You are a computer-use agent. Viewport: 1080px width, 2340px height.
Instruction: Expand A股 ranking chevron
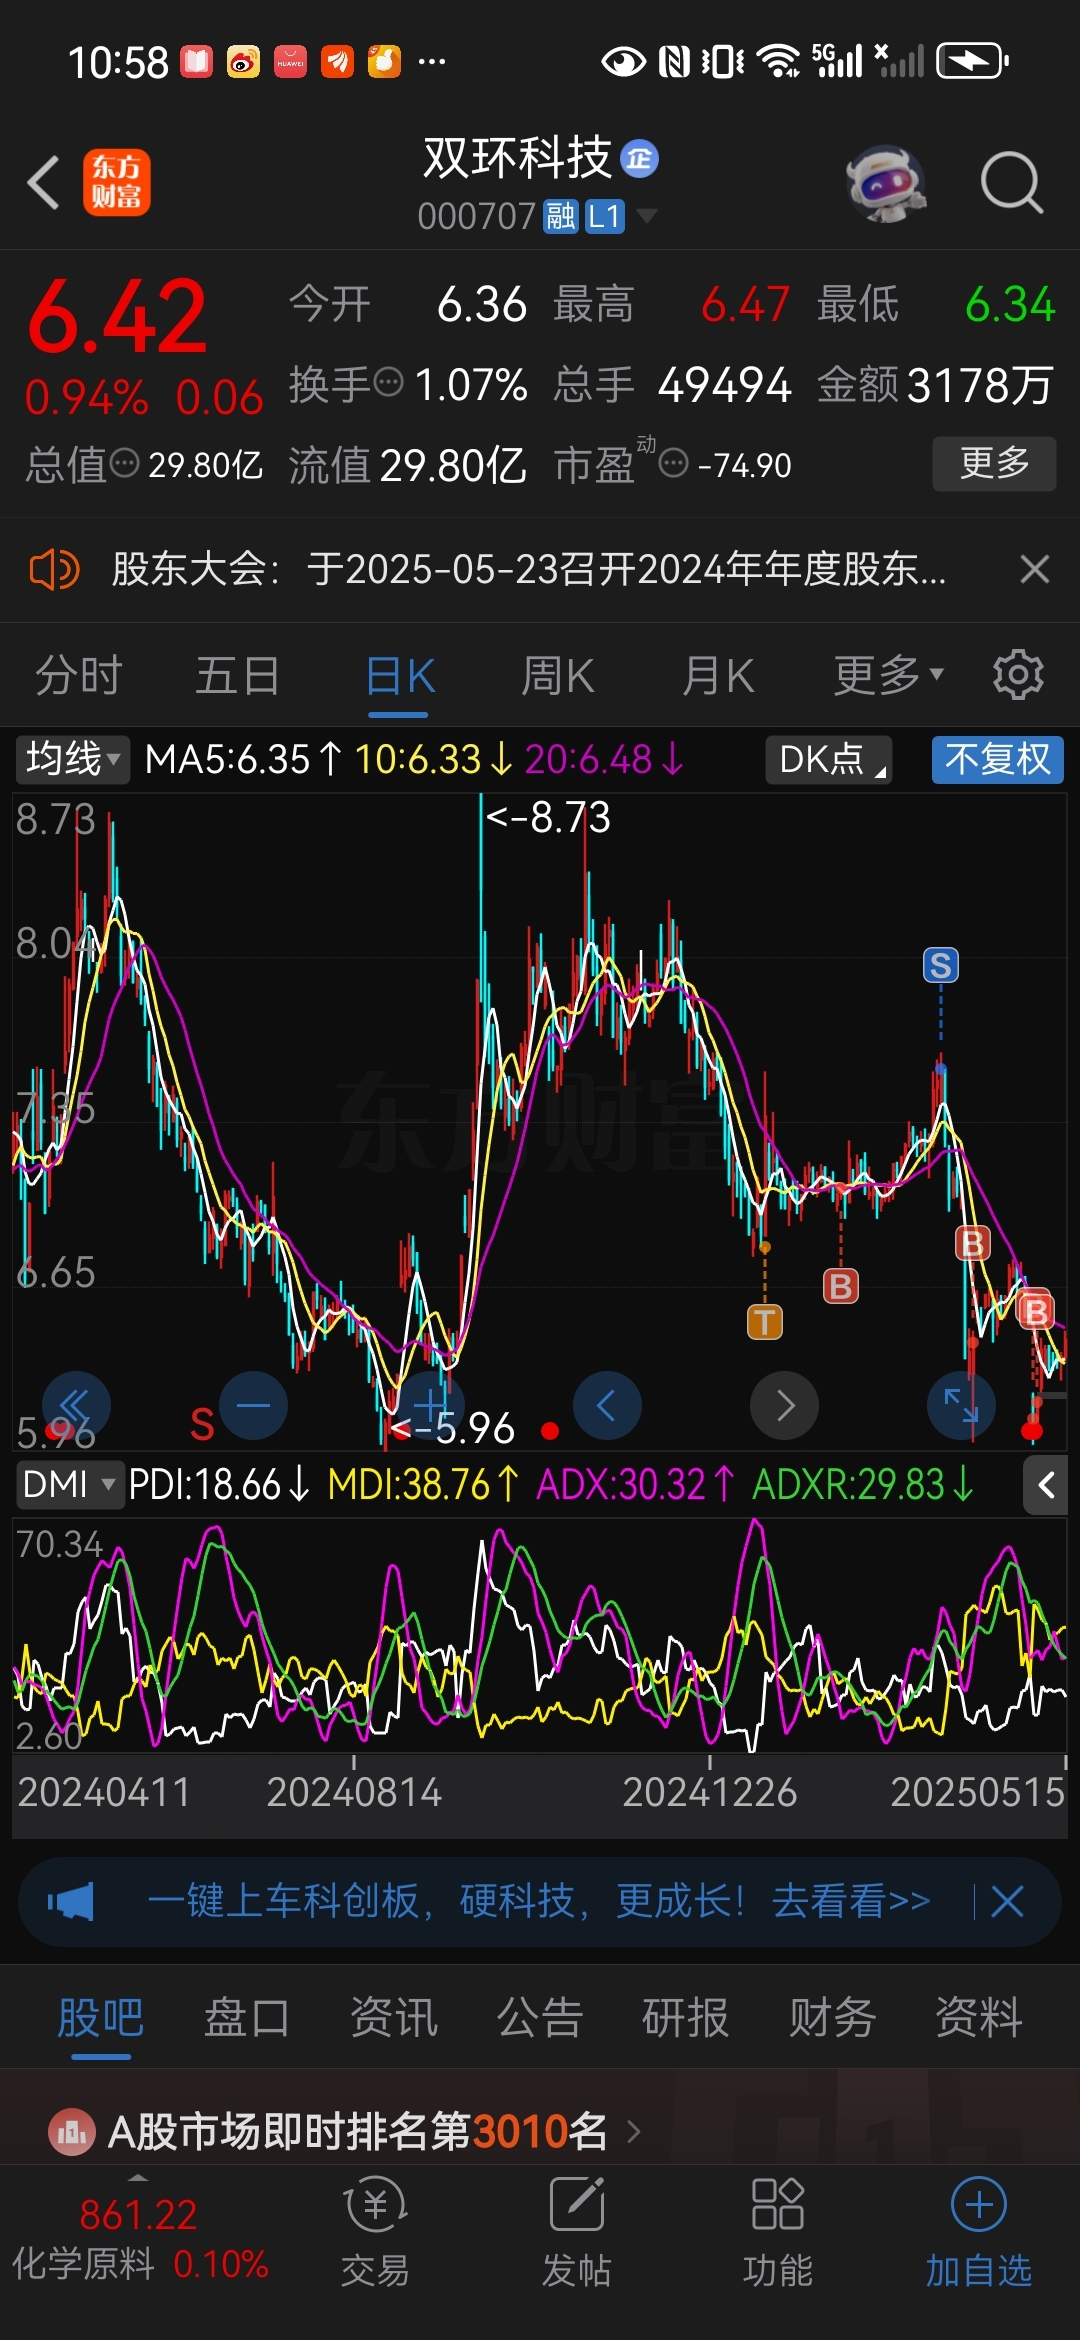coord(633,2132)
